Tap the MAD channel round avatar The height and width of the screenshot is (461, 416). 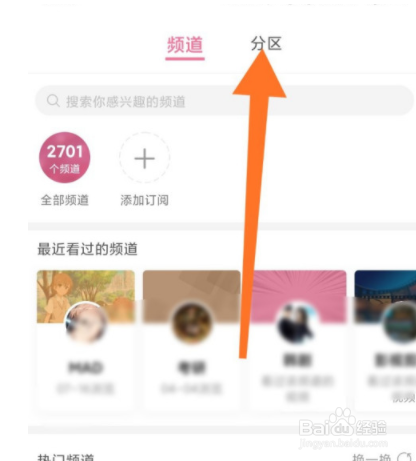[x=86, y=323]
